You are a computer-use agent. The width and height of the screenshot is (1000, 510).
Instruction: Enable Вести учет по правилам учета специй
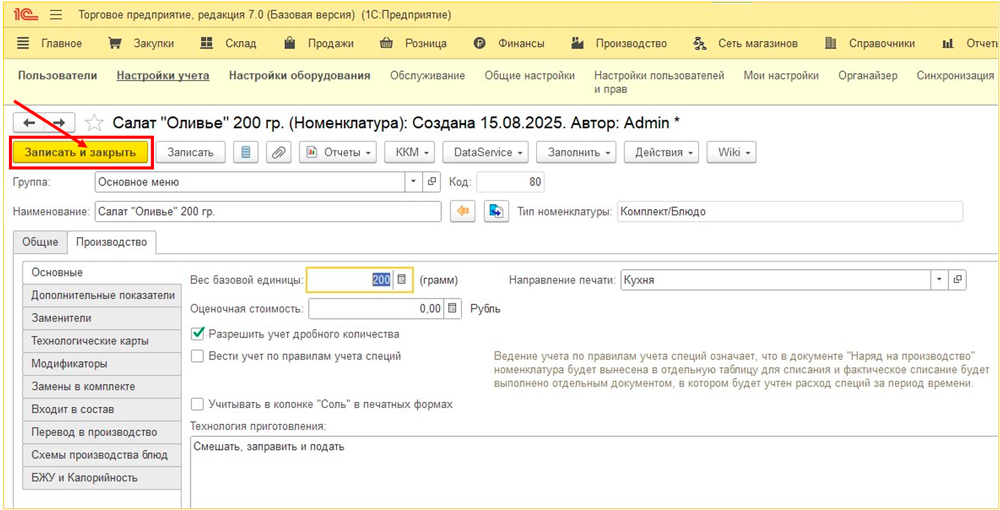coord(198,356)
